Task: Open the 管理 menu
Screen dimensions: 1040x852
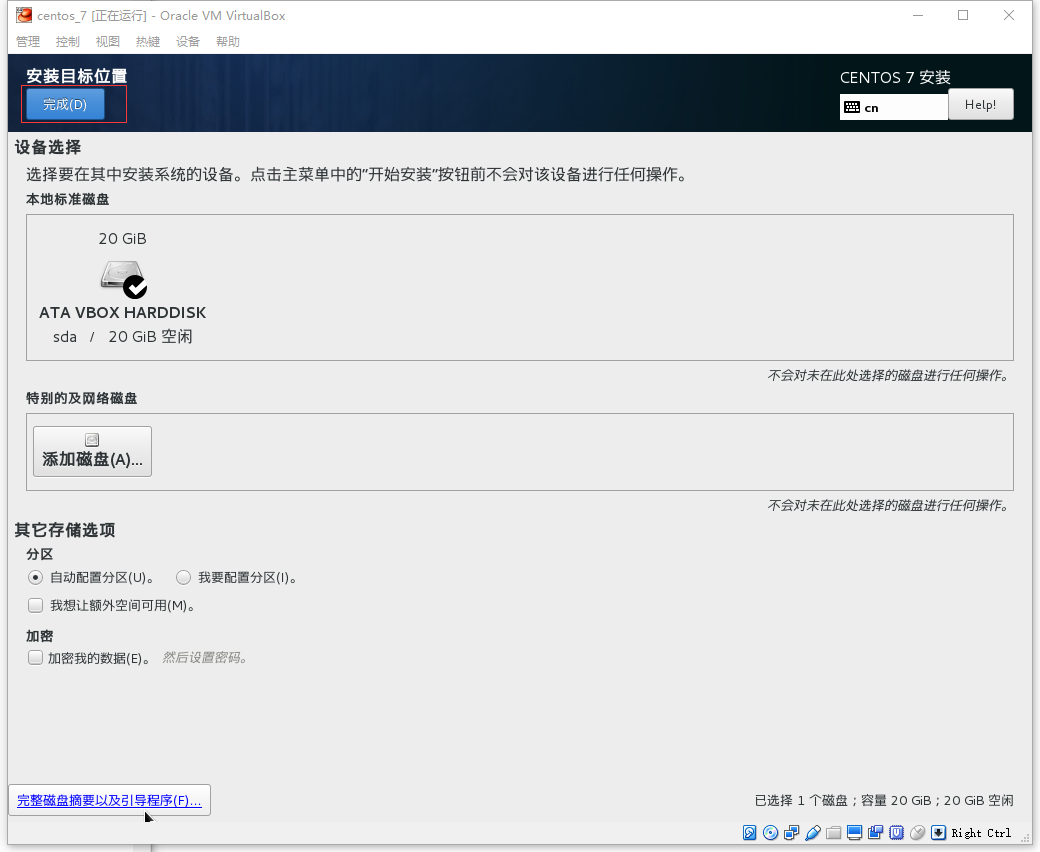Action: (x=28, y=41)
